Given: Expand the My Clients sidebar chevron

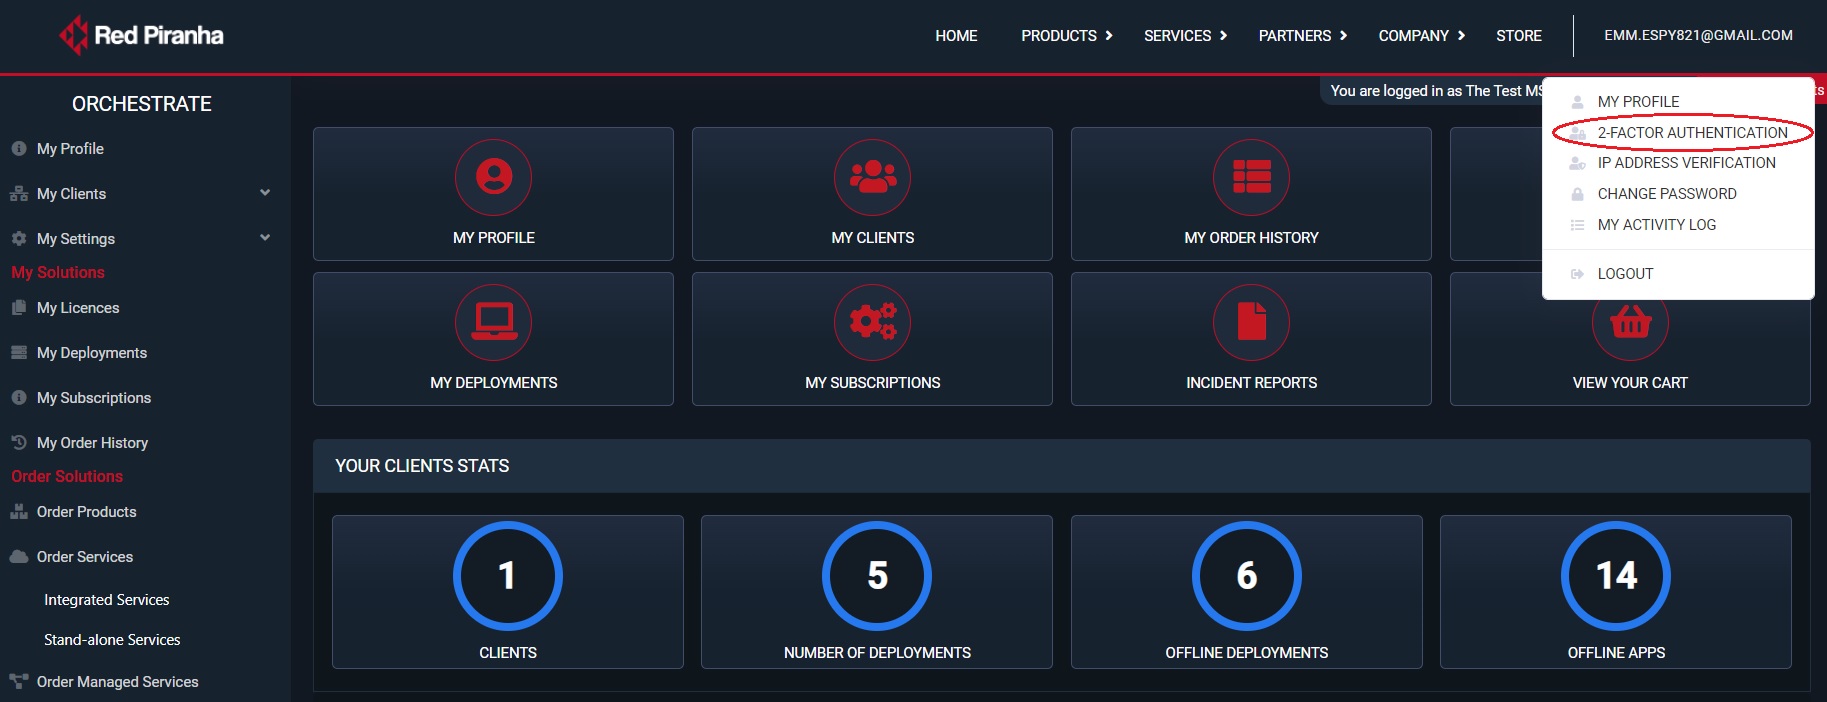Looking at the screenshot, I should [x=265, y=192].
